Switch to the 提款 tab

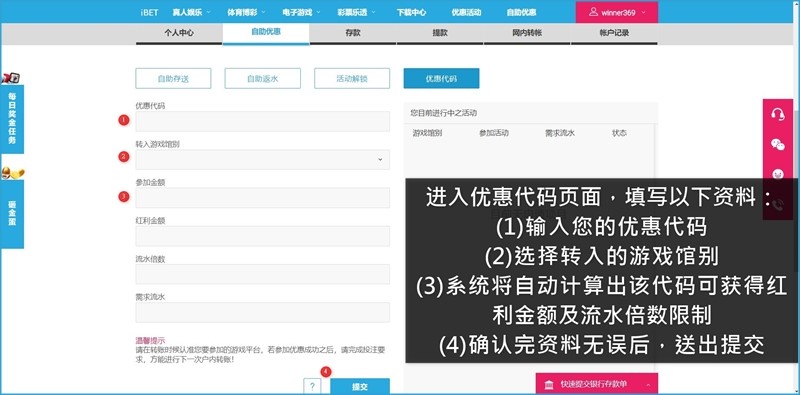click(440, 33)
